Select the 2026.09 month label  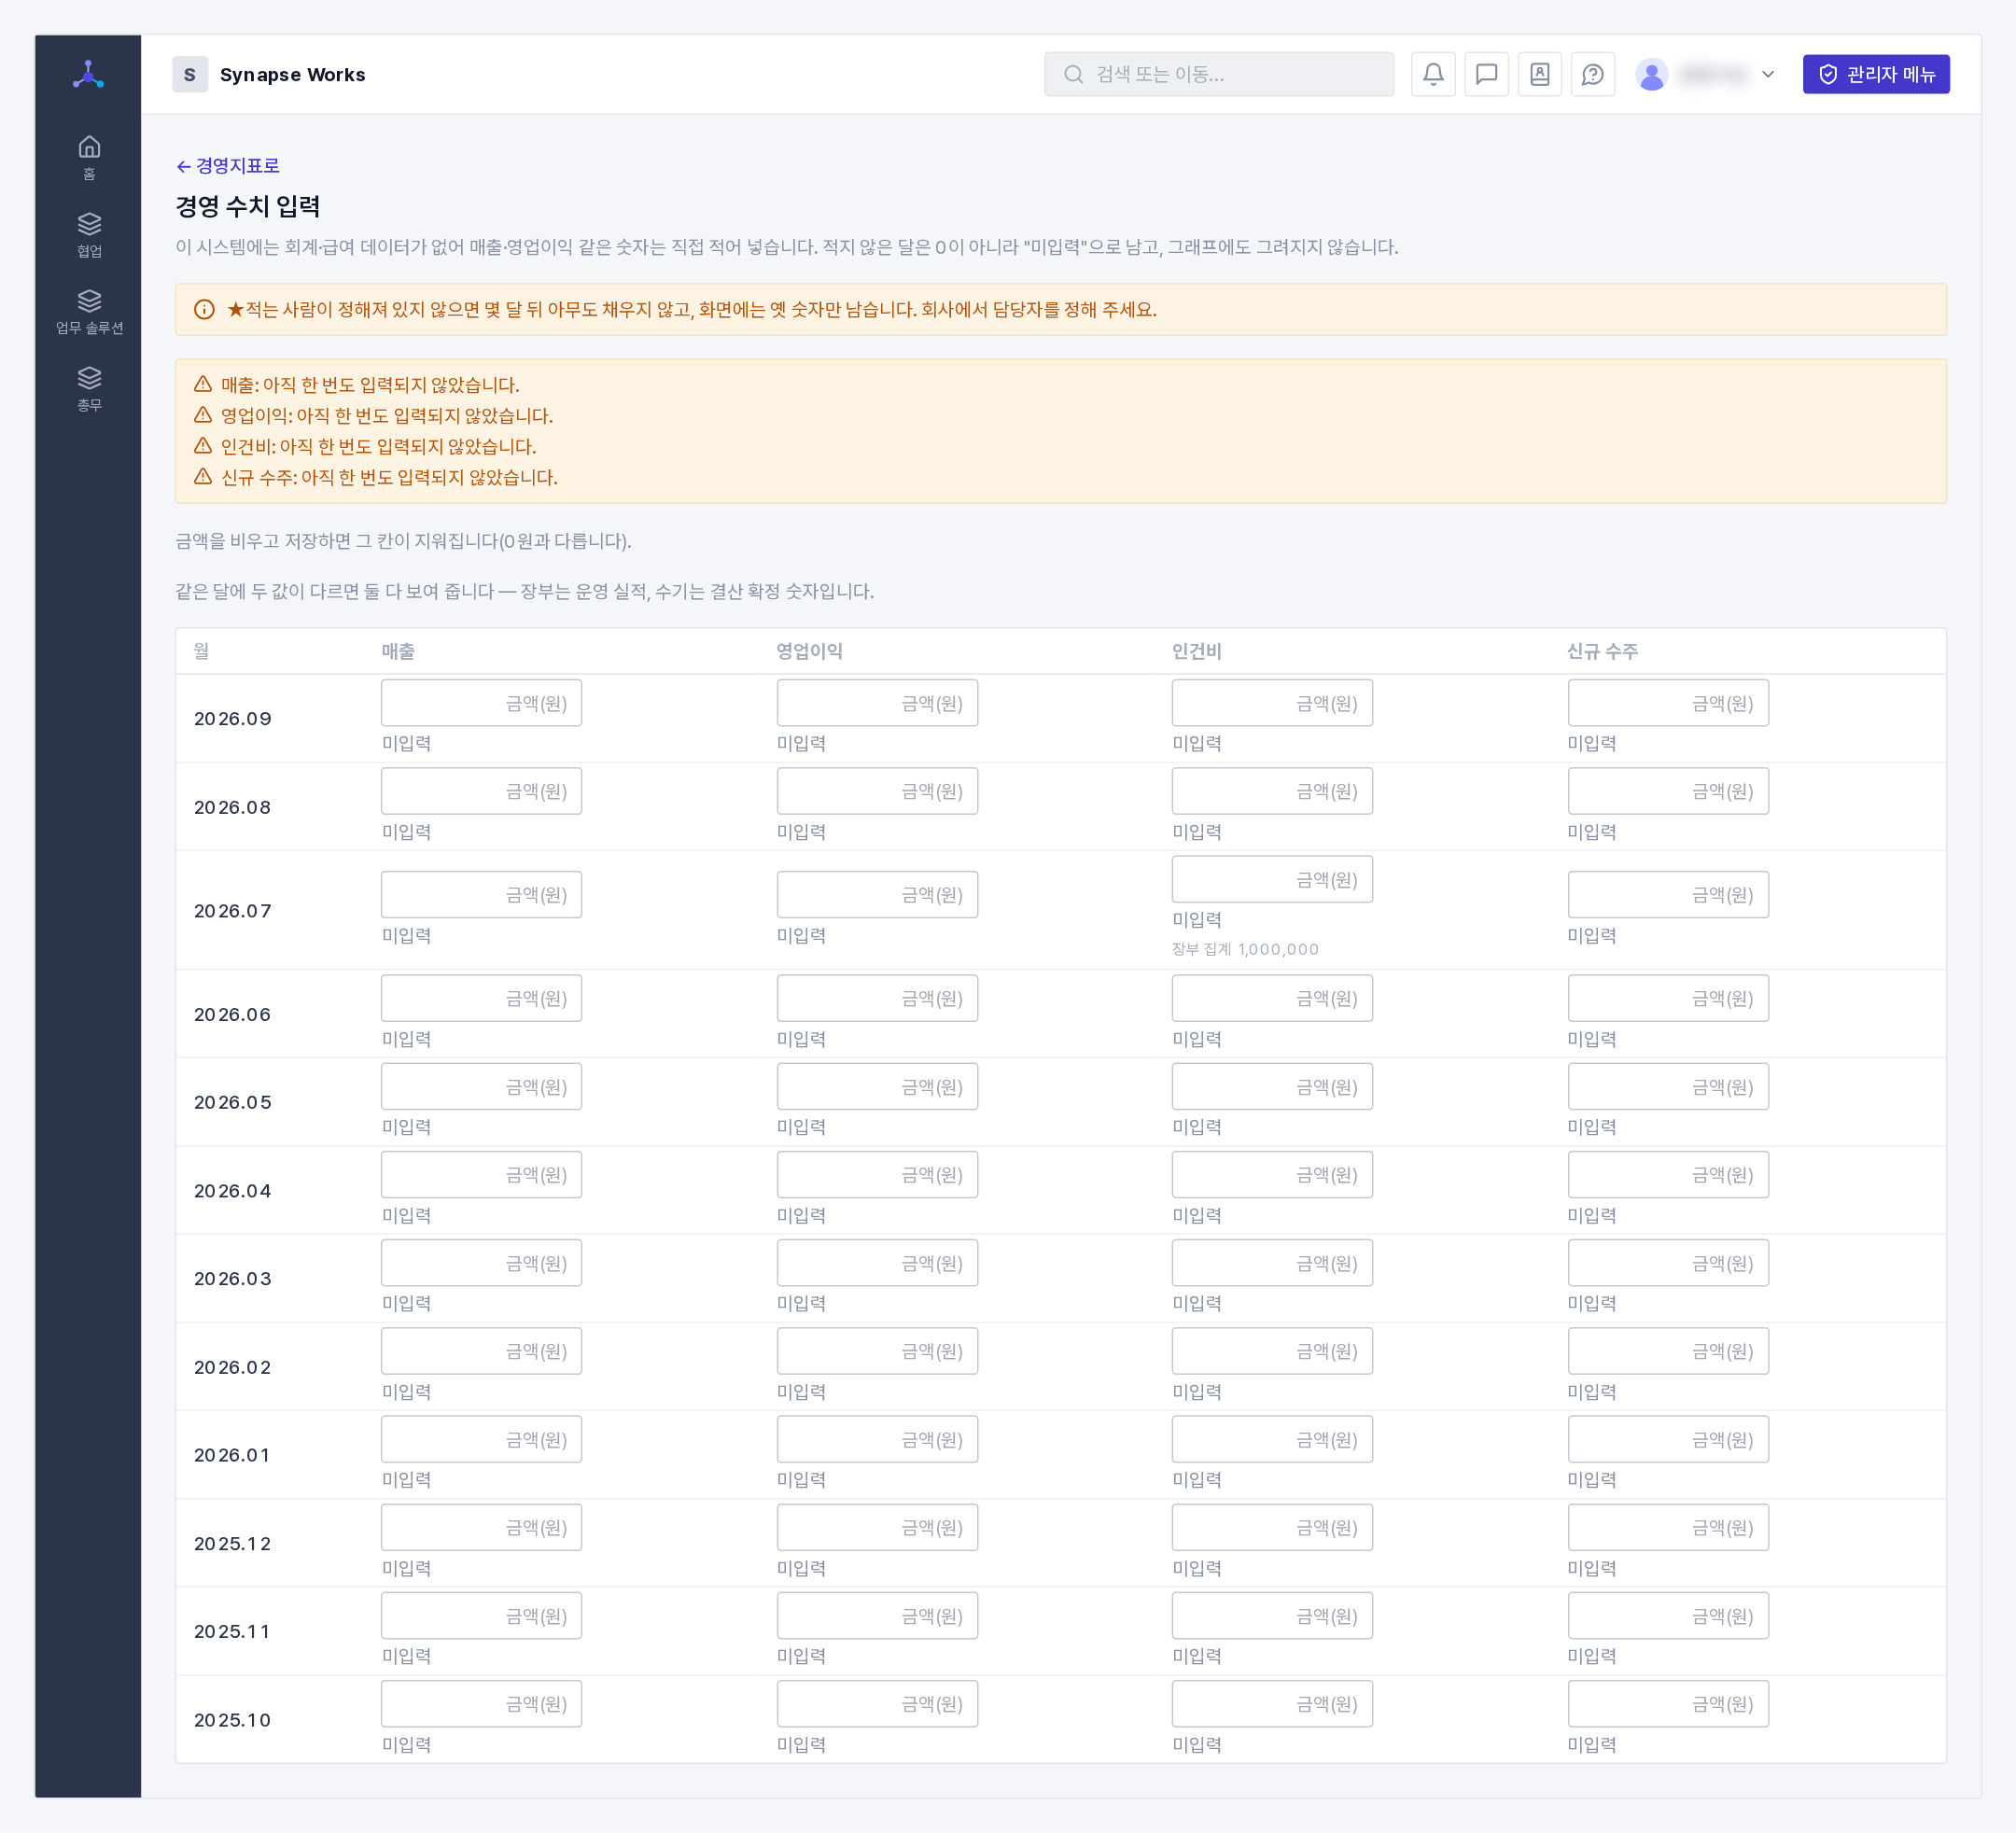(x=233, y=718)
